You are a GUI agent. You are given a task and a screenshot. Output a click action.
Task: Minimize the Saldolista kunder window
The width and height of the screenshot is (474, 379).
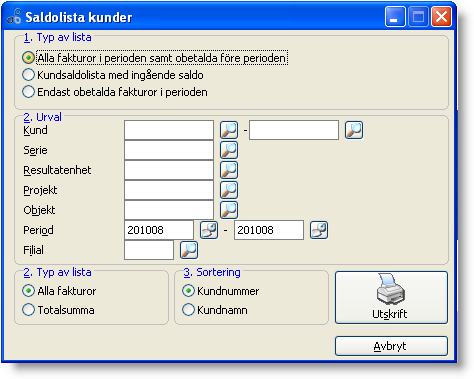[x=395, y=17]
